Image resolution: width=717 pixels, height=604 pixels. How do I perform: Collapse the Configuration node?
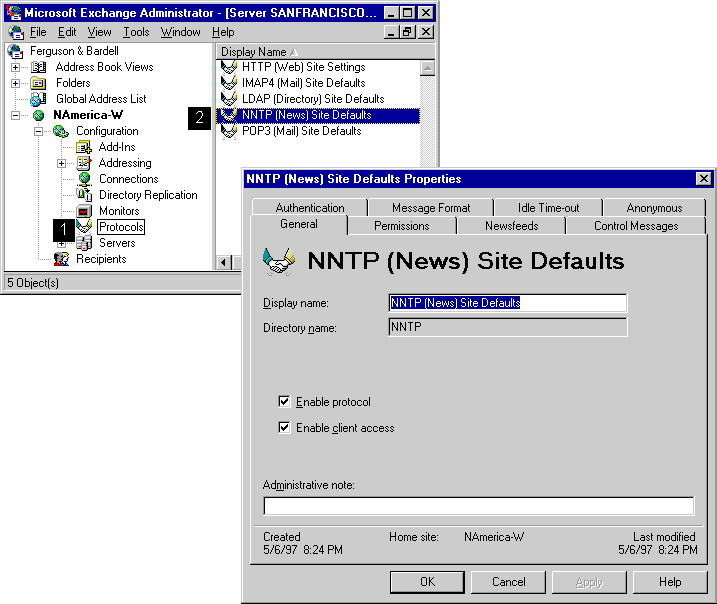coord(38,132)
